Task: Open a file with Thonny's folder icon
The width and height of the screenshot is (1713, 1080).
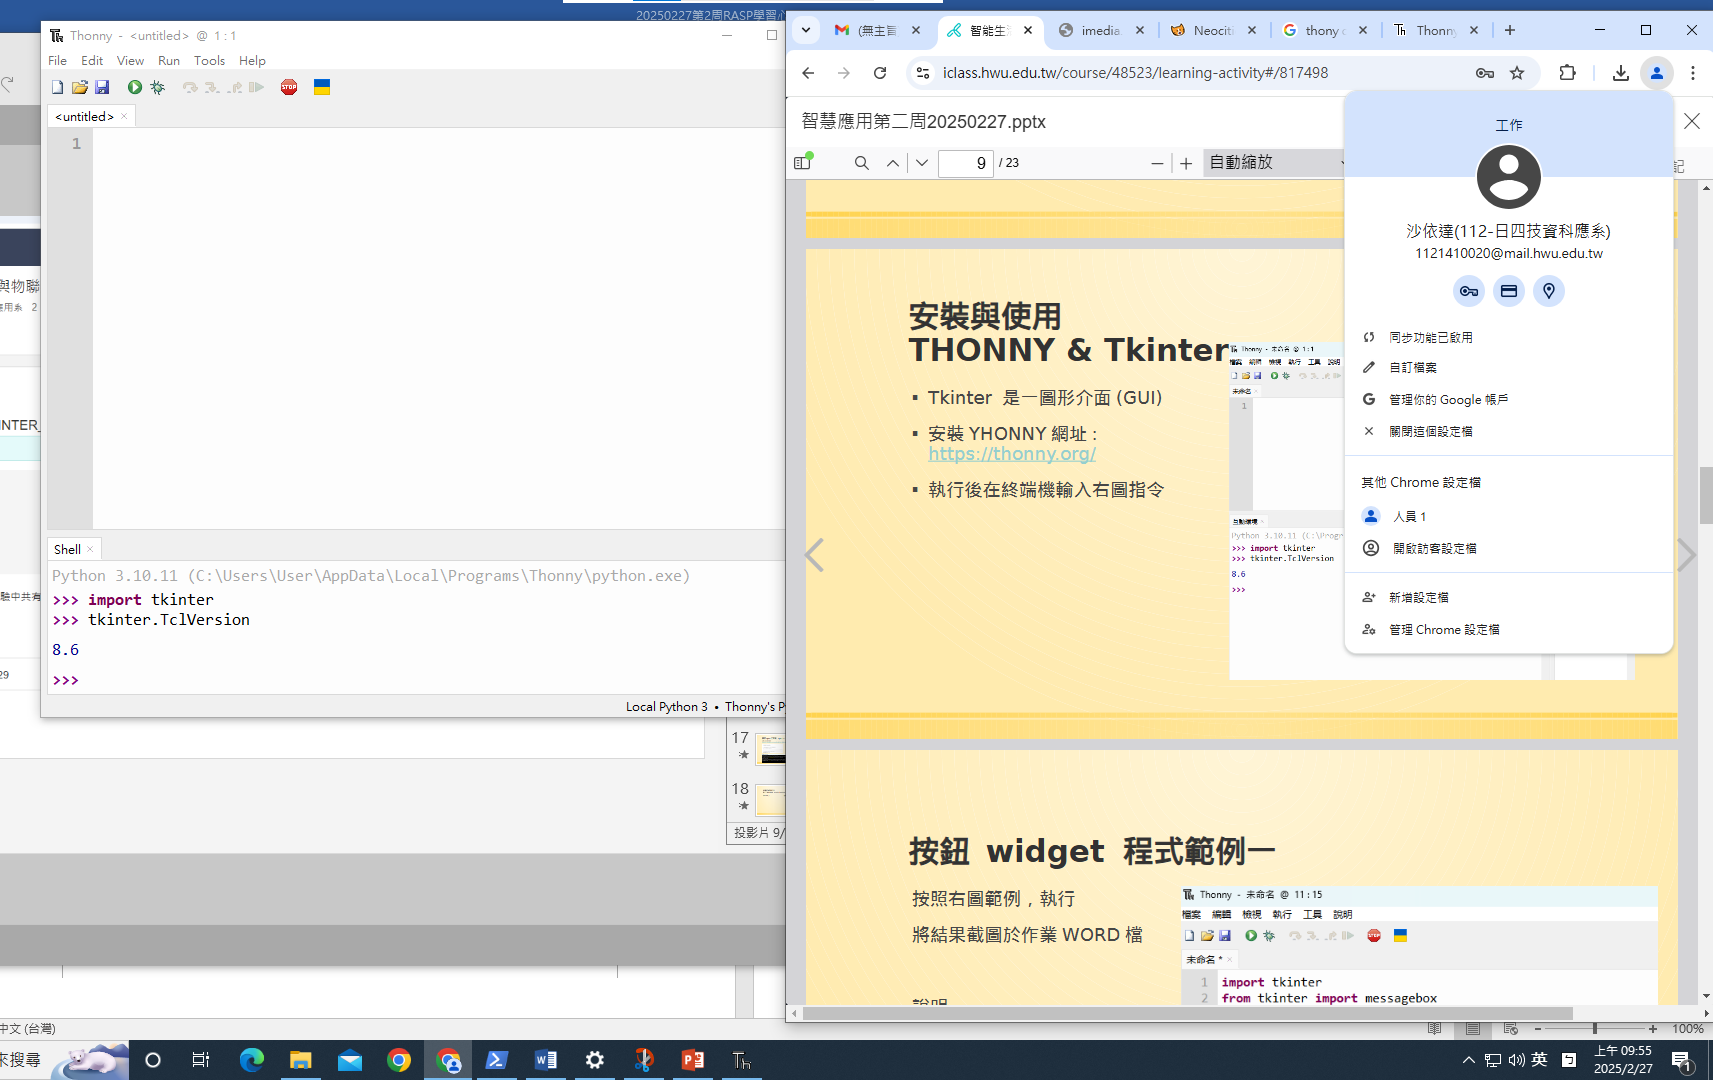Action: point(80,88)
